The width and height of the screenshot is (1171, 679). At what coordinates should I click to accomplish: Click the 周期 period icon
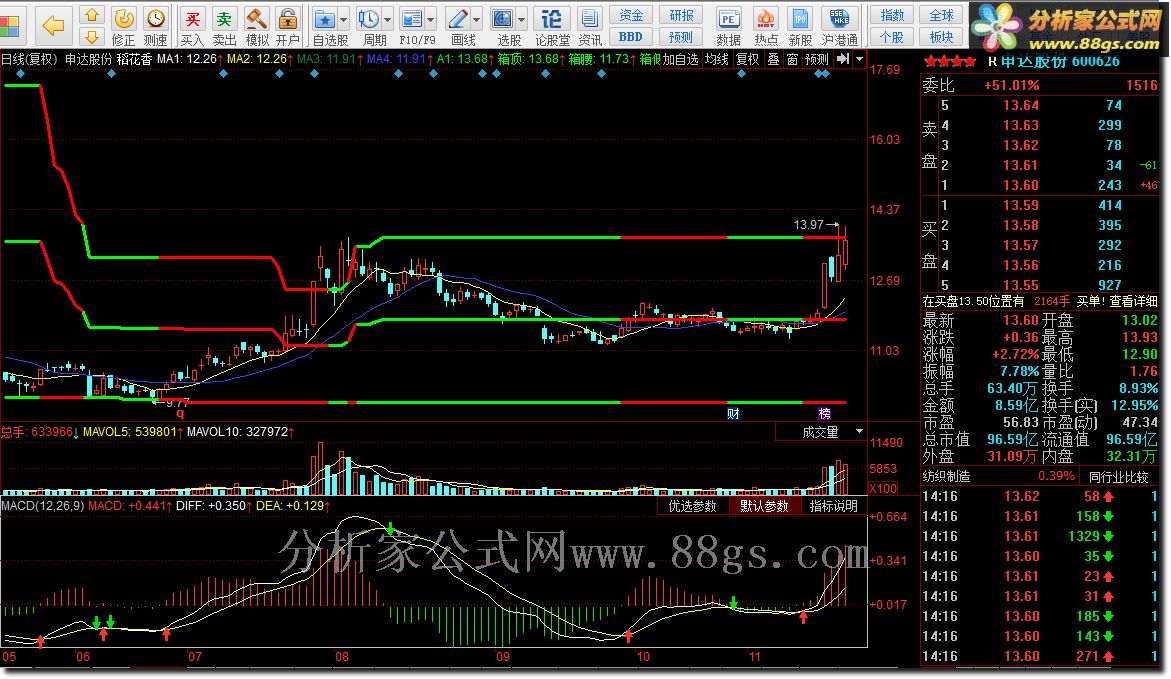click(370, 26)
